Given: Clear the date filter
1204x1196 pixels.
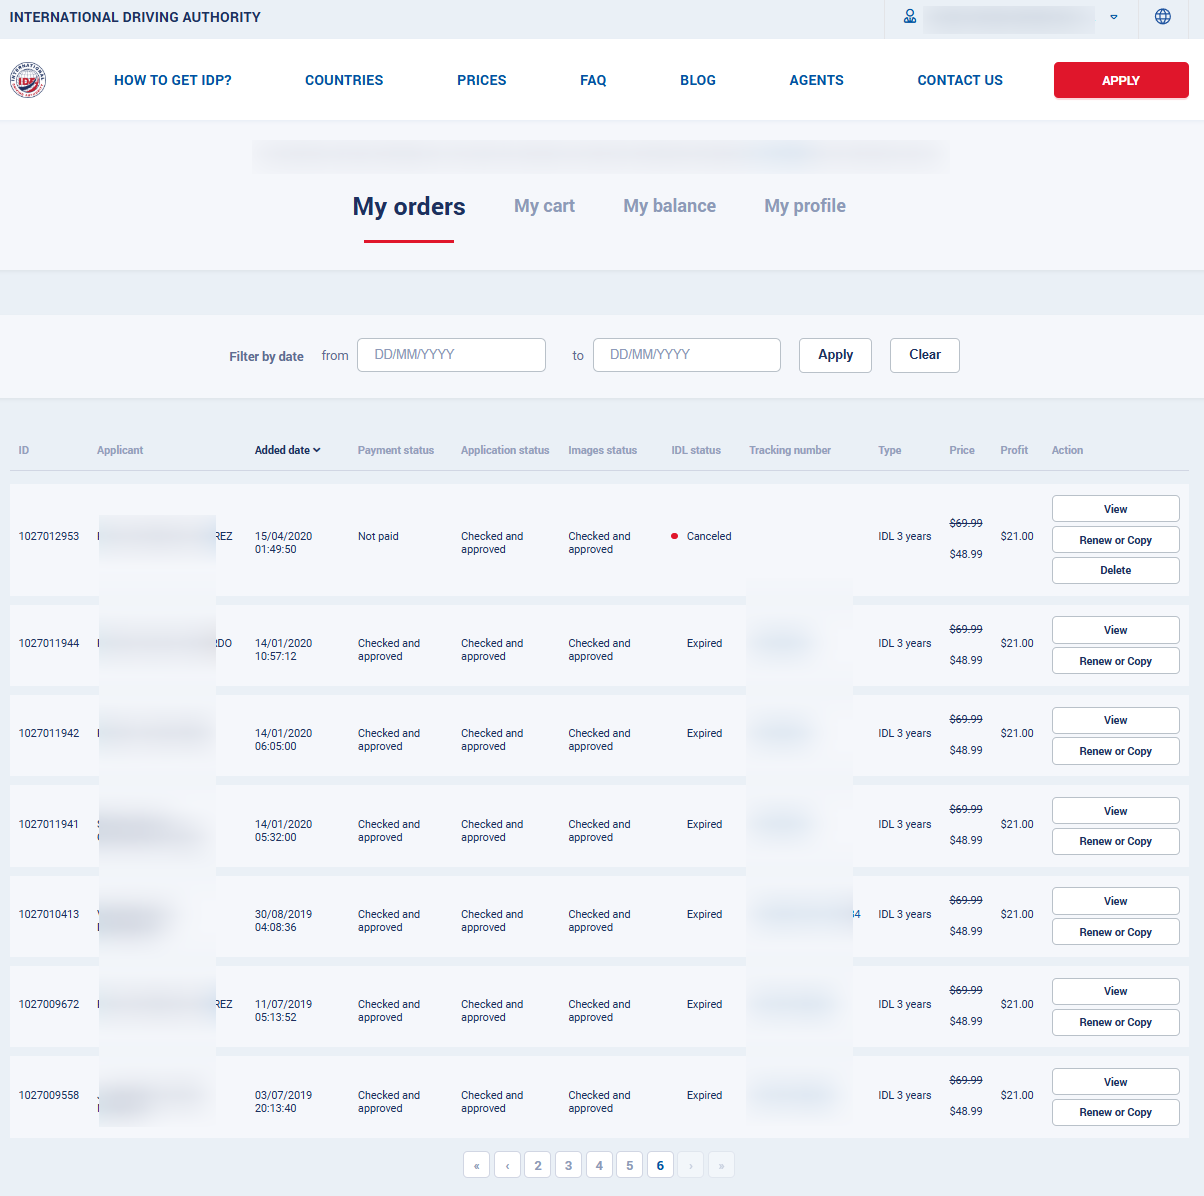Looking at the screenshot, I should [x=924, y=355].
